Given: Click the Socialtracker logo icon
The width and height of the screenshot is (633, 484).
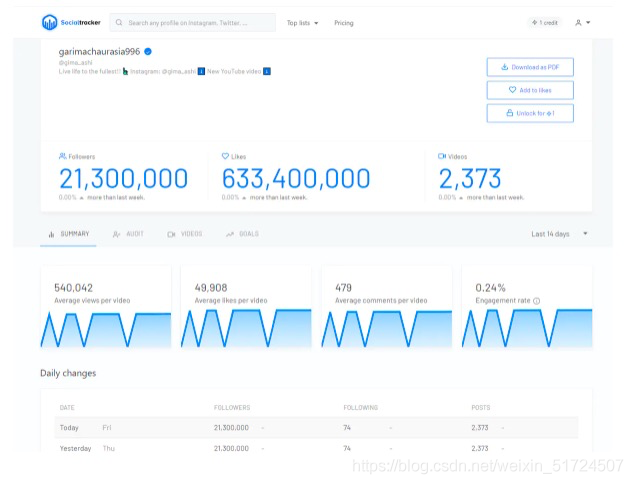Looking at the screenshot, I should 49,22.
